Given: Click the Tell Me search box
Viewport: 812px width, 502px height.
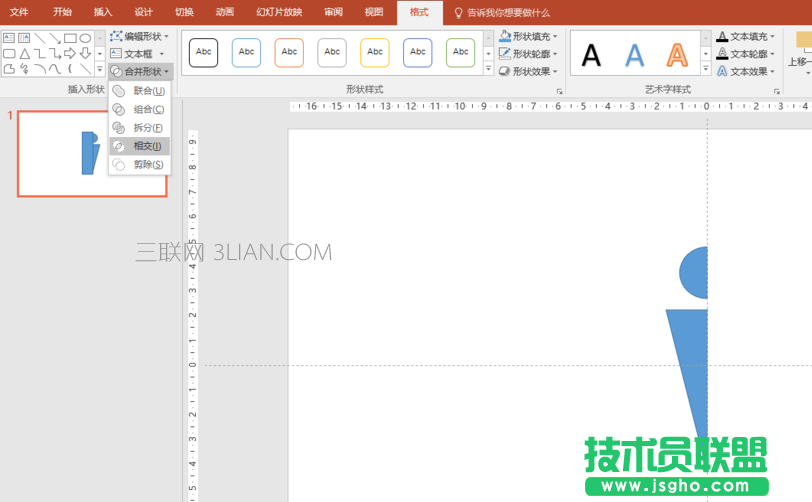Looking at the screenshot, I should [x=502, y=12].
